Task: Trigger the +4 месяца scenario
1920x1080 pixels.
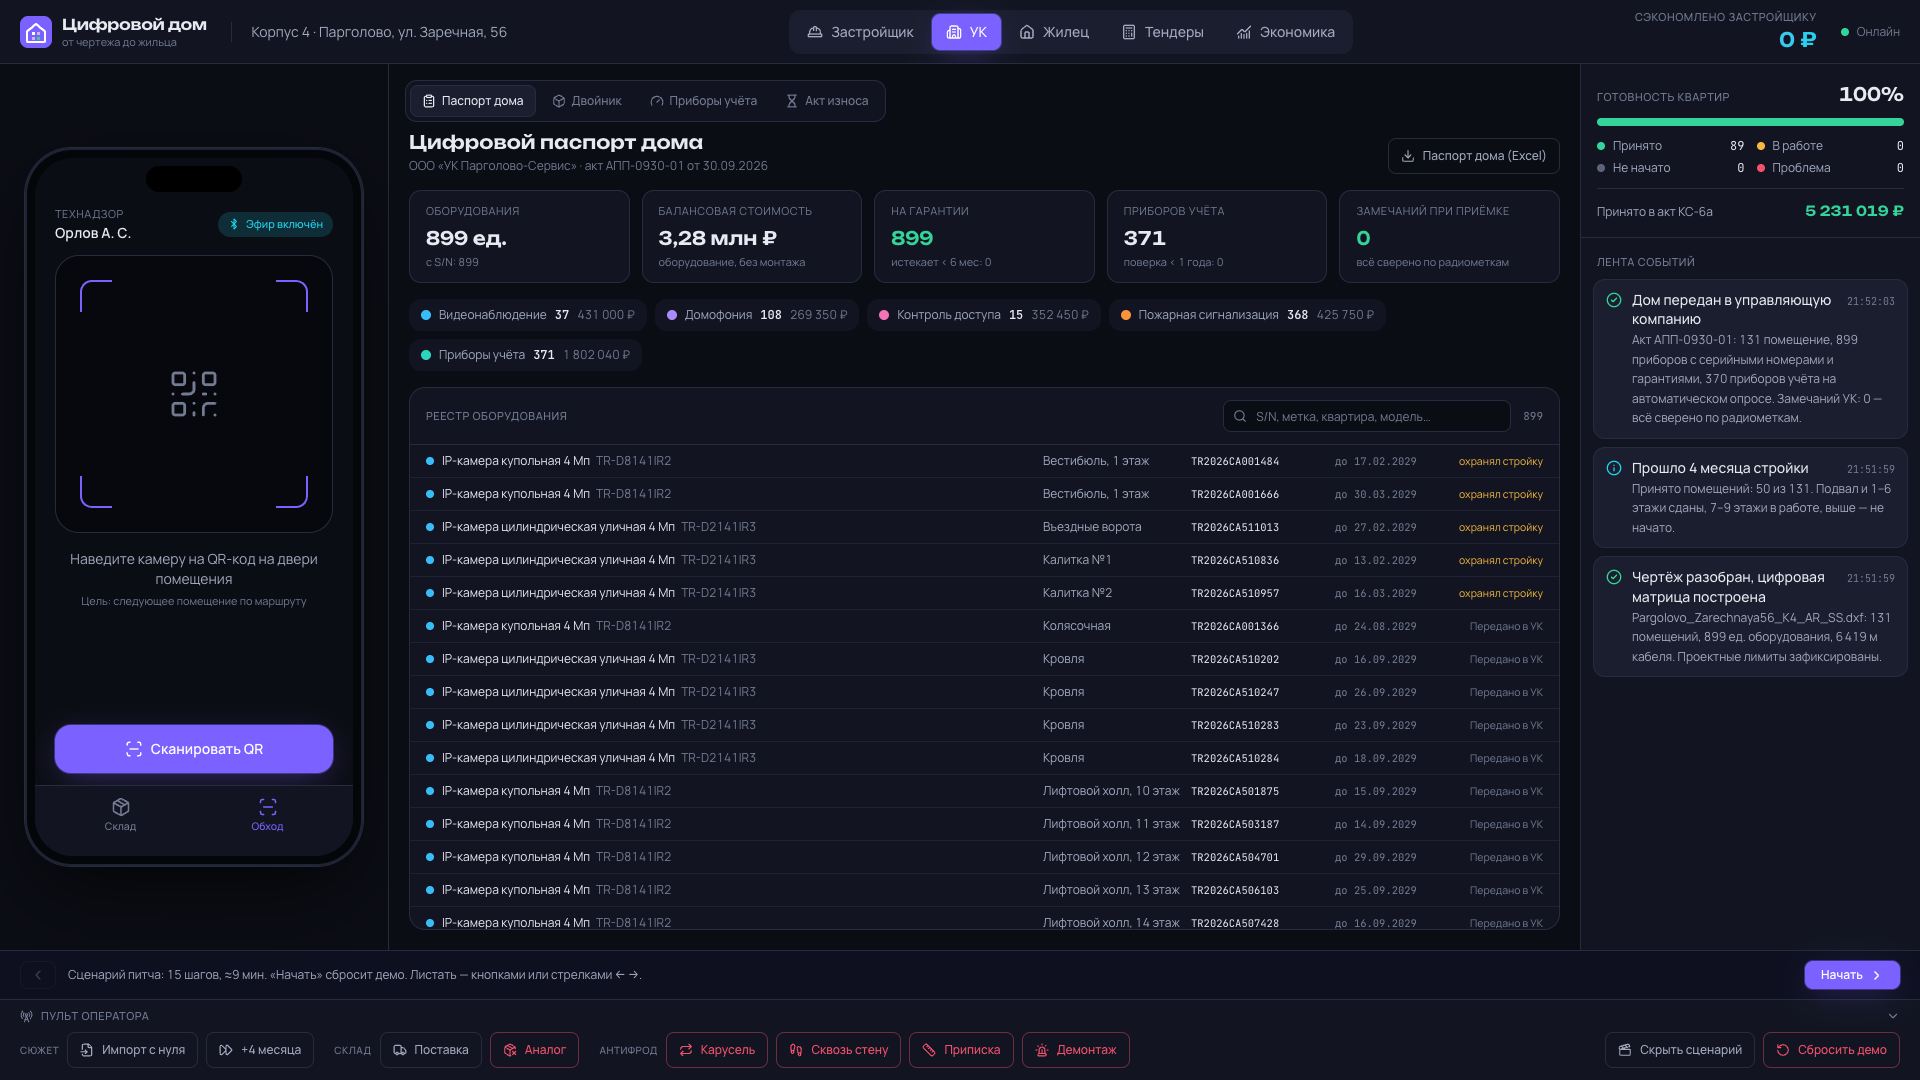Action: [x=260, y=1050]
